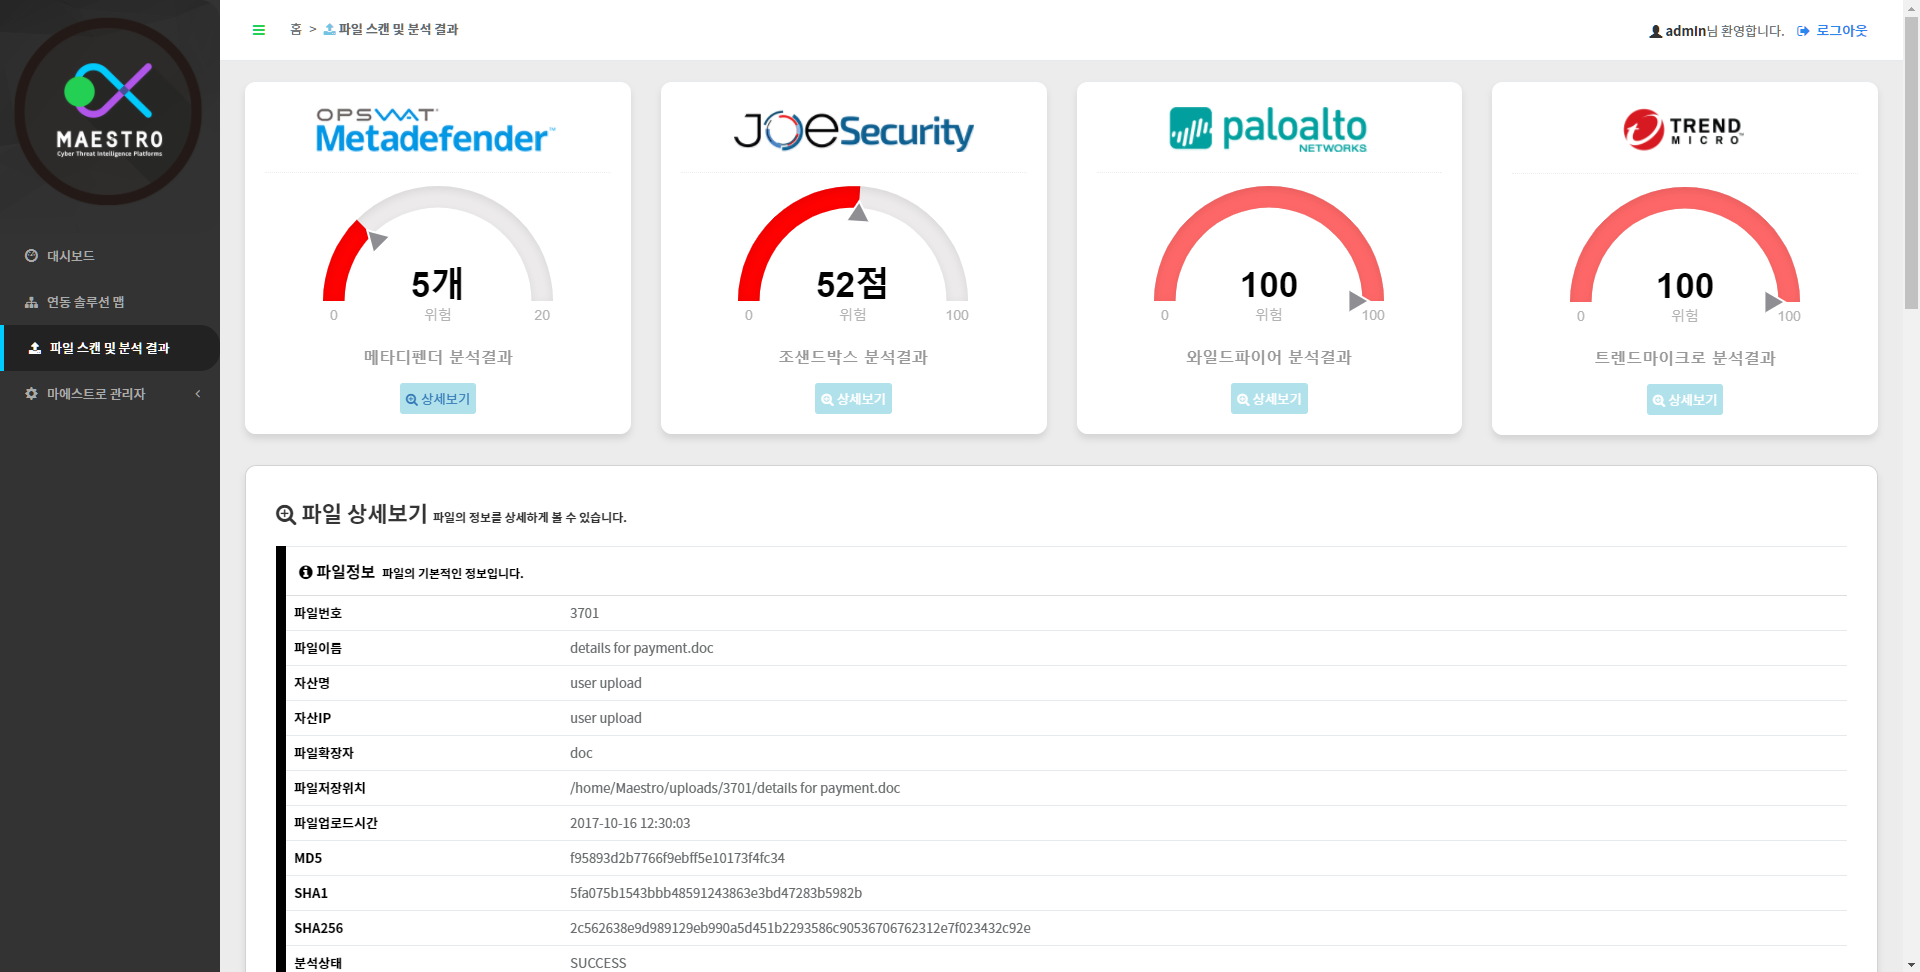
Task: Click the info icon beside 파일정보
Action: (x=305, y=572)
